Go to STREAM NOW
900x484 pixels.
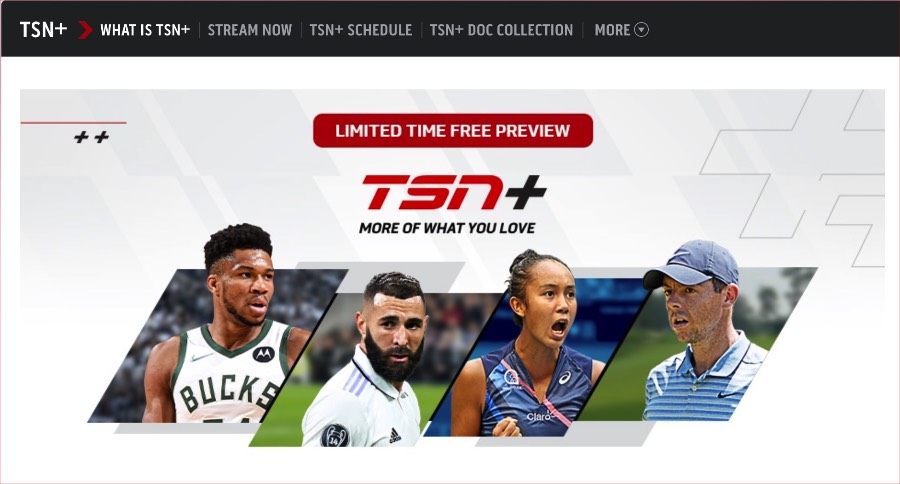[x=250, y=30]
